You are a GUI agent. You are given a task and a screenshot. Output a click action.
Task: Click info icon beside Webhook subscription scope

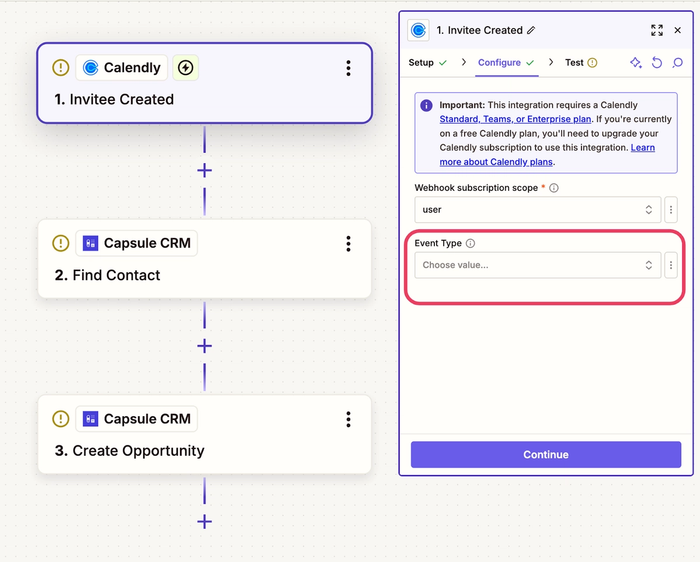[554, 188]
